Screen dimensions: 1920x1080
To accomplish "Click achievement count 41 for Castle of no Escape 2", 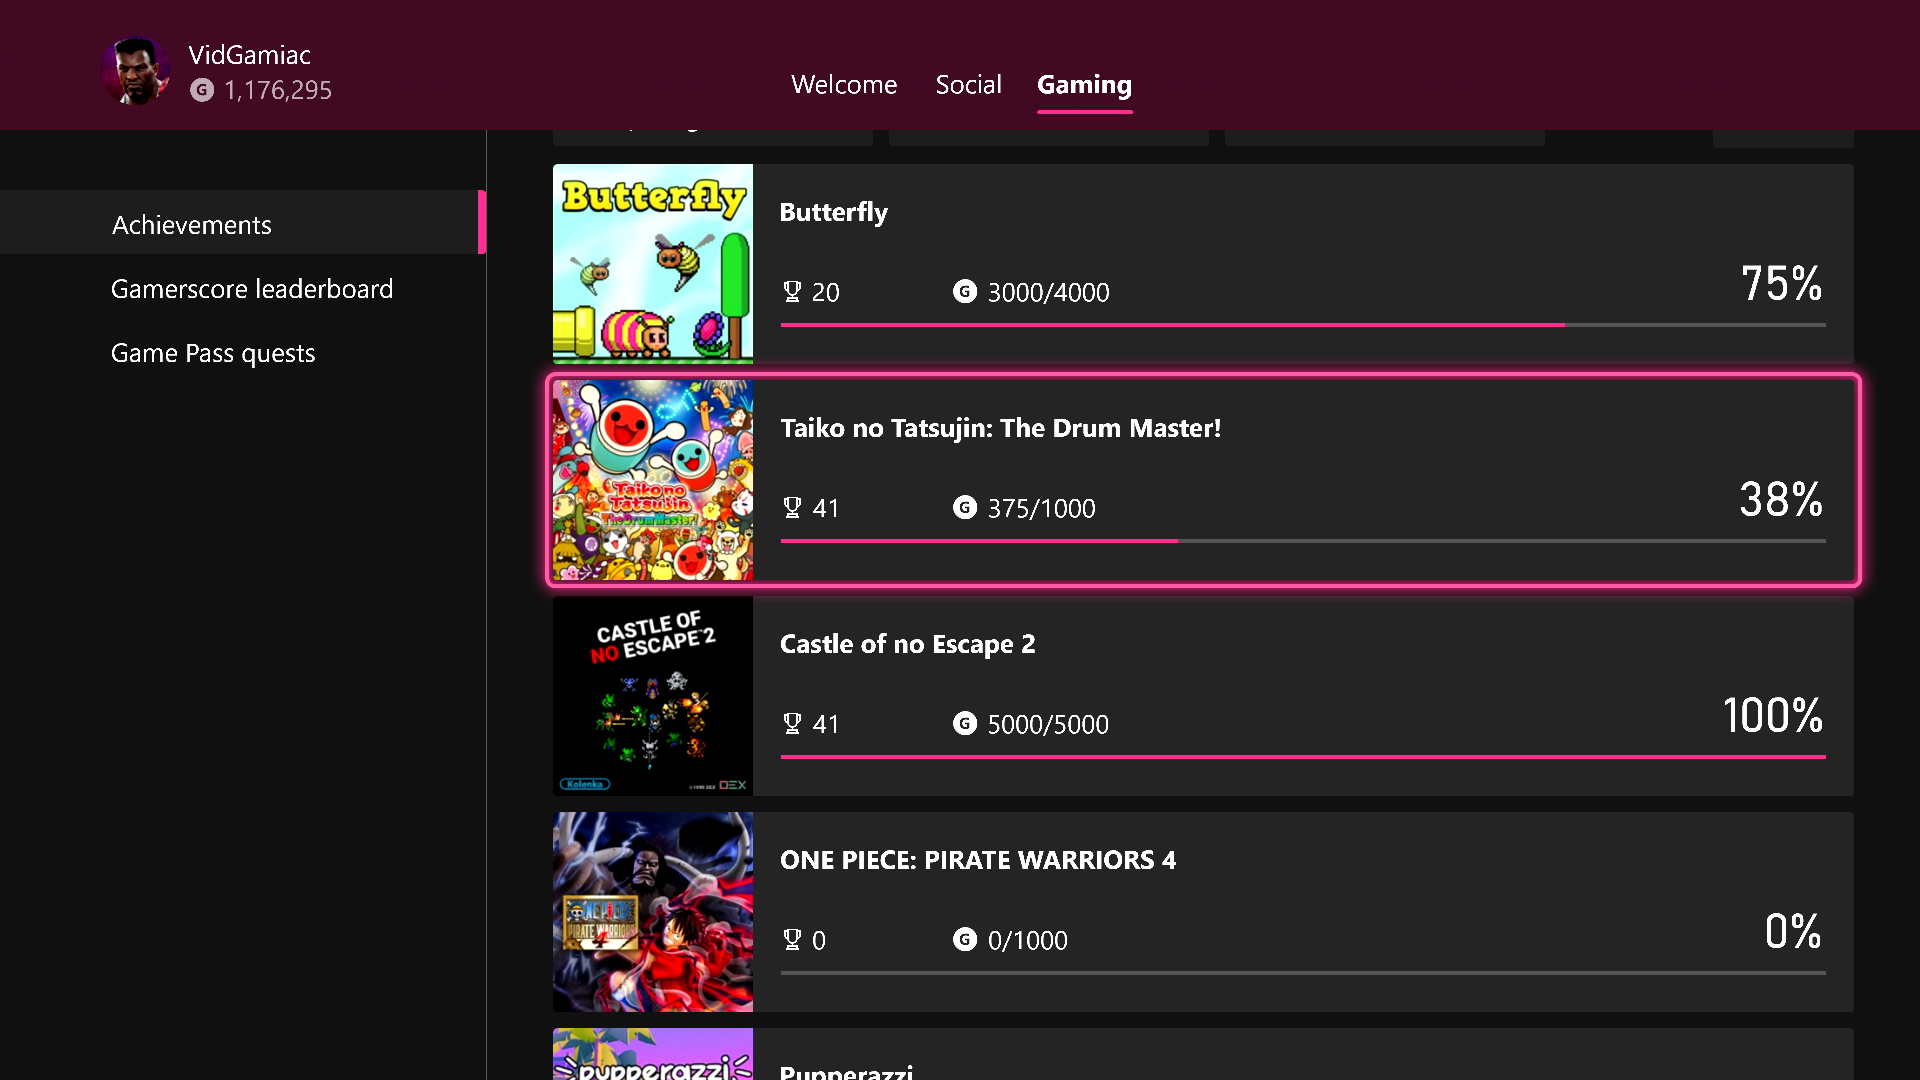I will (825, 725).
